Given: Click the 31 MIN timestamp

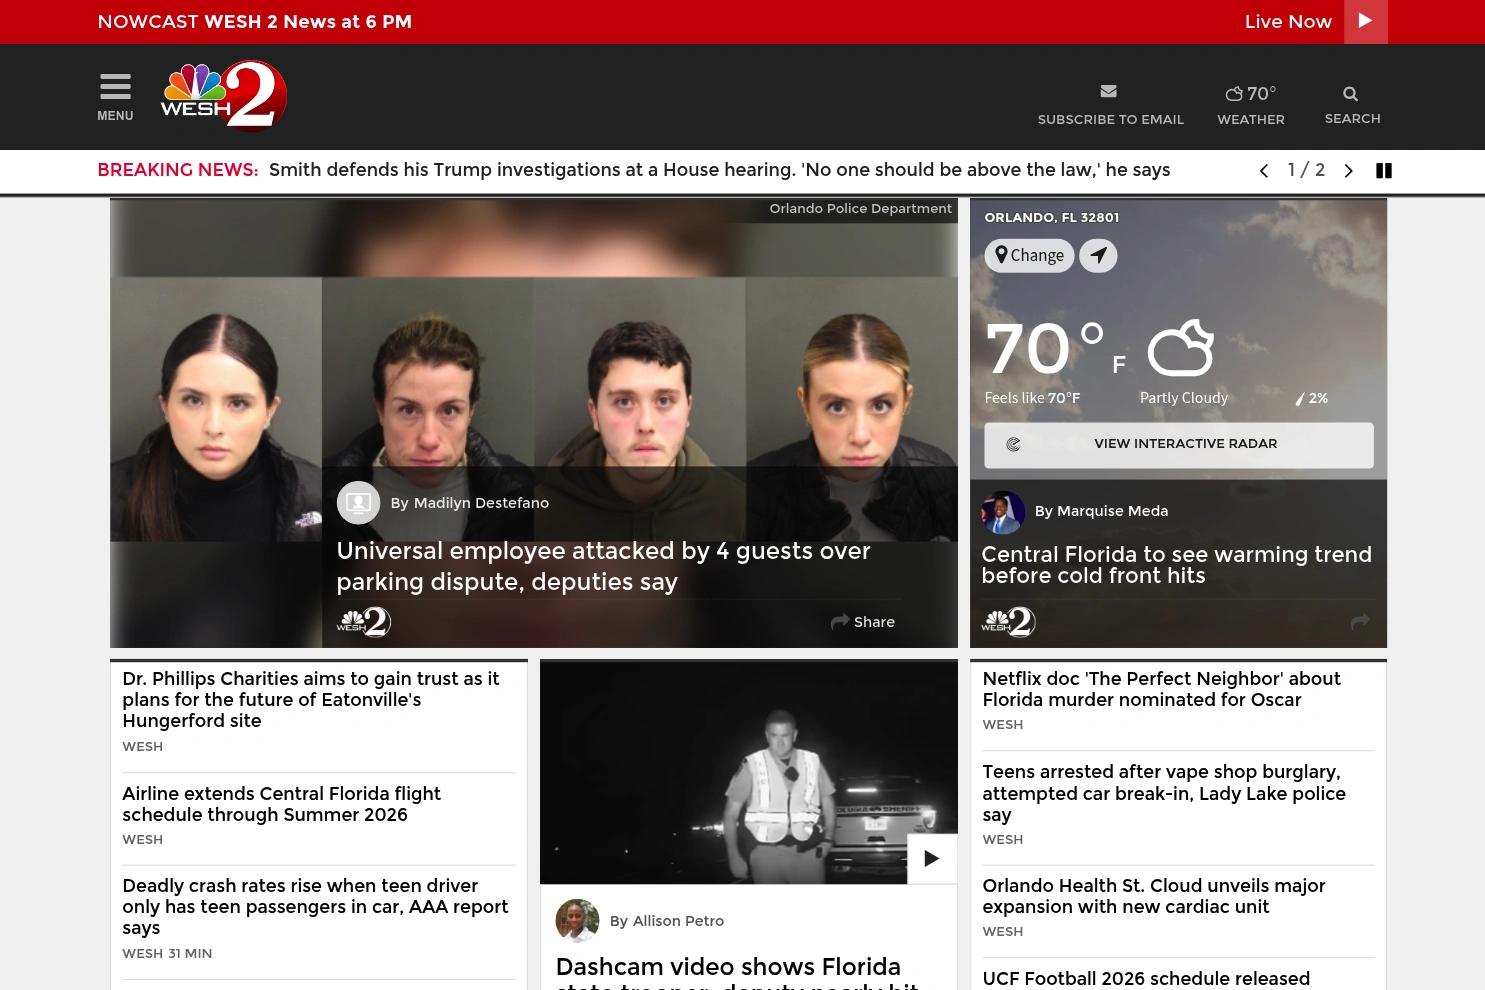Looking at the screenshot, I should (190, 953).
